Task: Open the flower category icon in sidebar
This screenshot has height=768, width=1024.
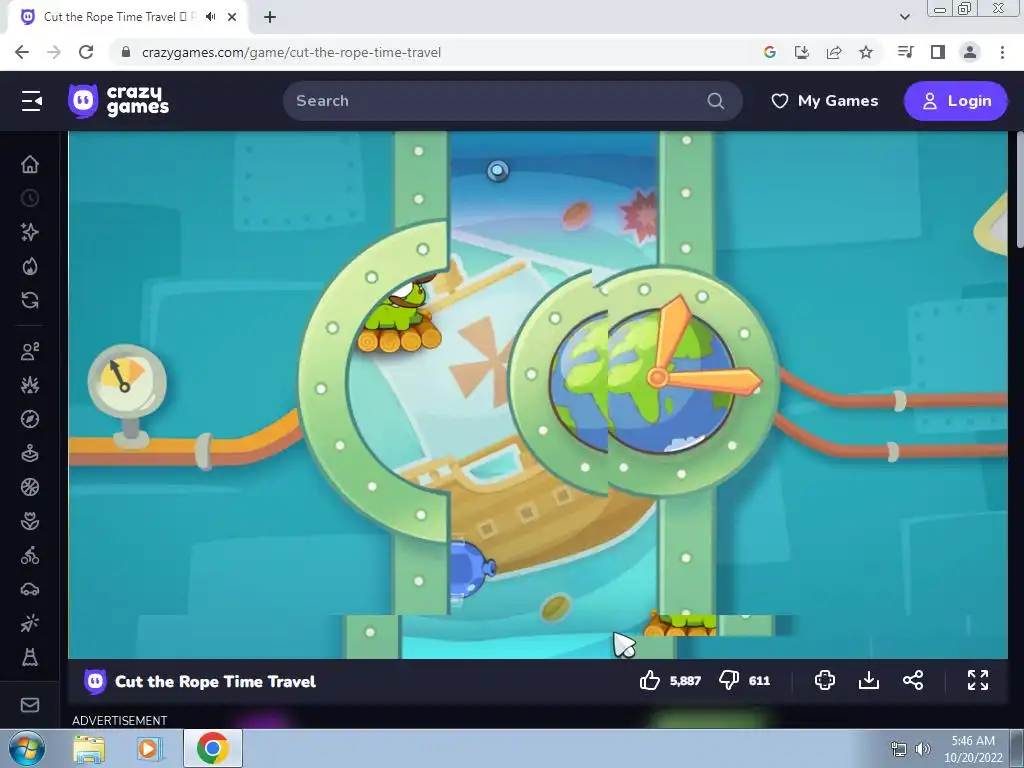Action: click(30, 521)
